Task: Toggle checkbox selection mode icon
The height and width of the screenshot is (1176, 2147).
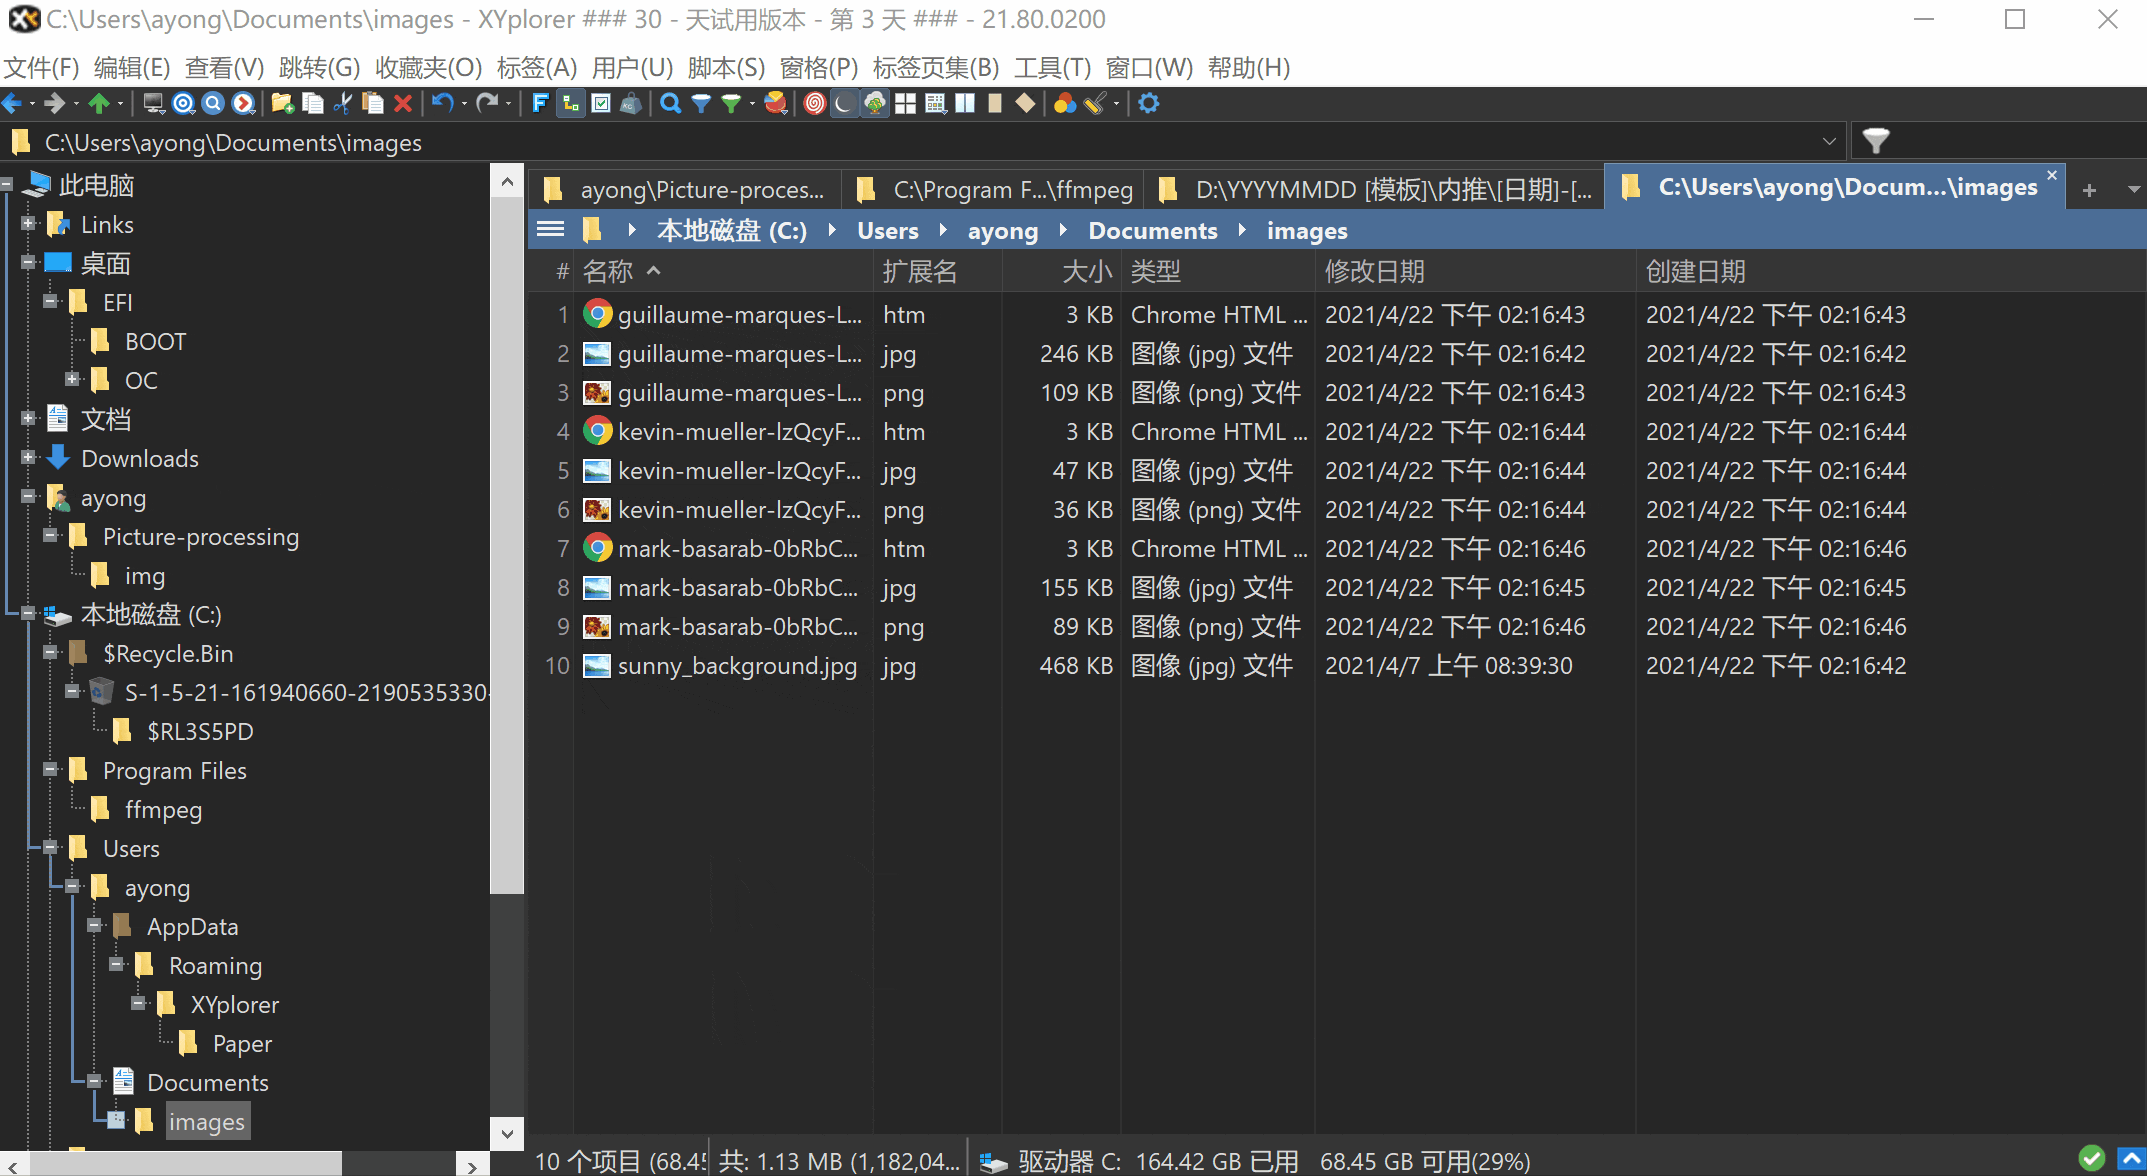Action: (601, 103)
